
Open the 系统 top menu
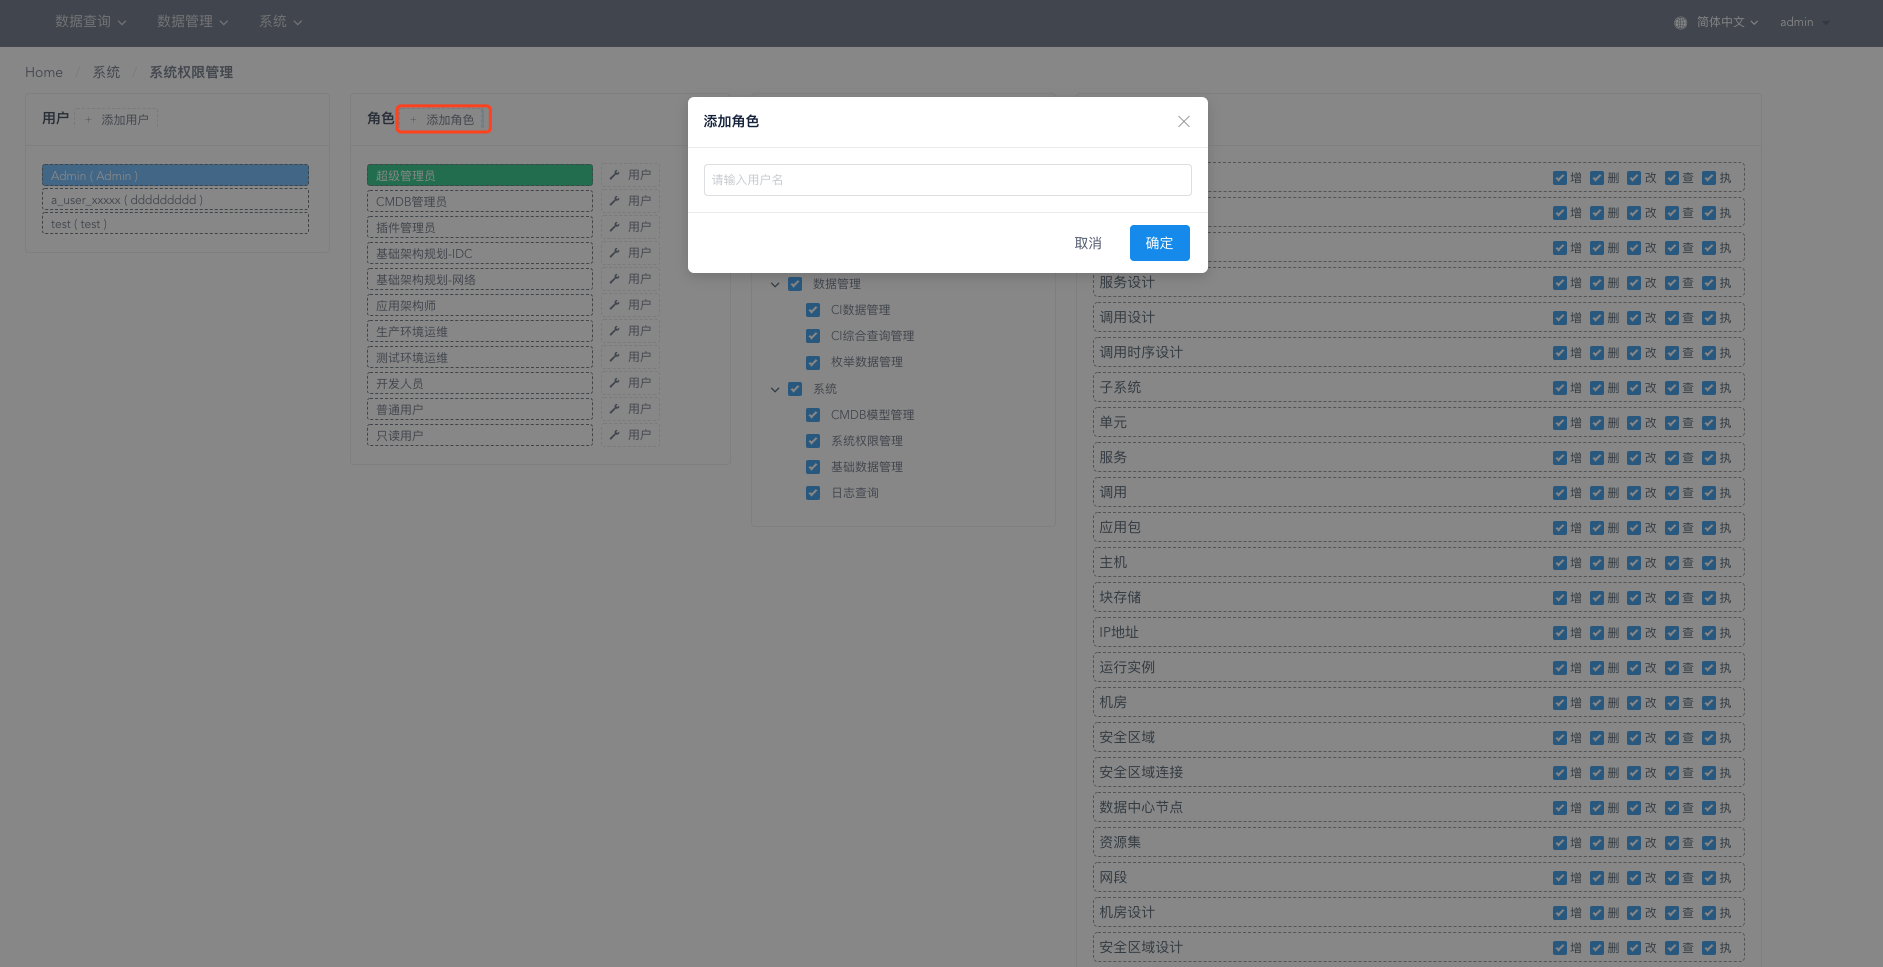pyautogui.click(x=280, y=21)
